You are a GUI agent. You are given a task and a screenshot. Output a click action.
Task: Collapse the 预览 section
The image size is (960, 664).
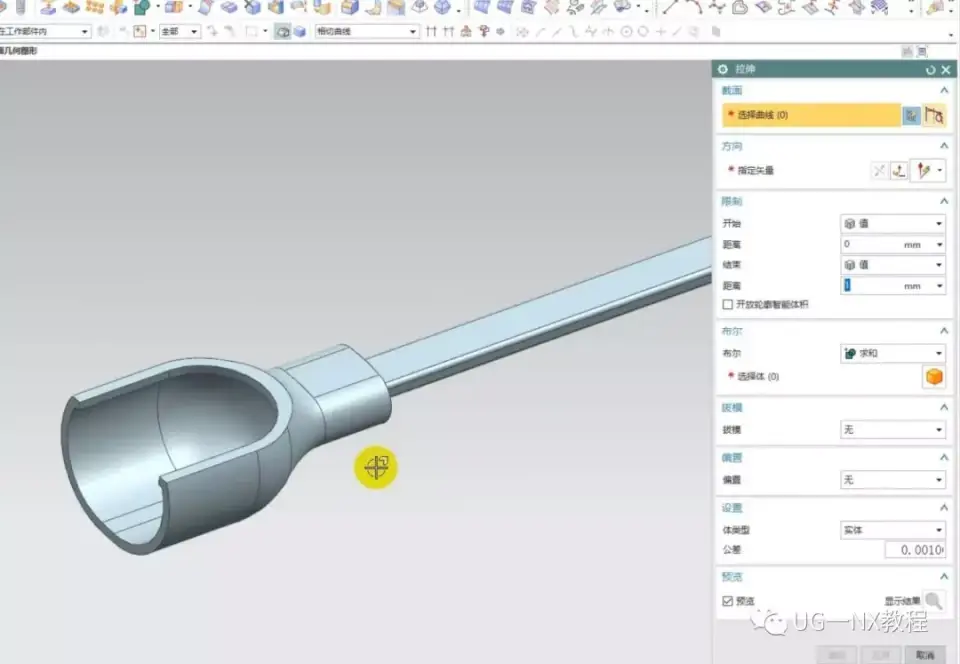[943, 576]
